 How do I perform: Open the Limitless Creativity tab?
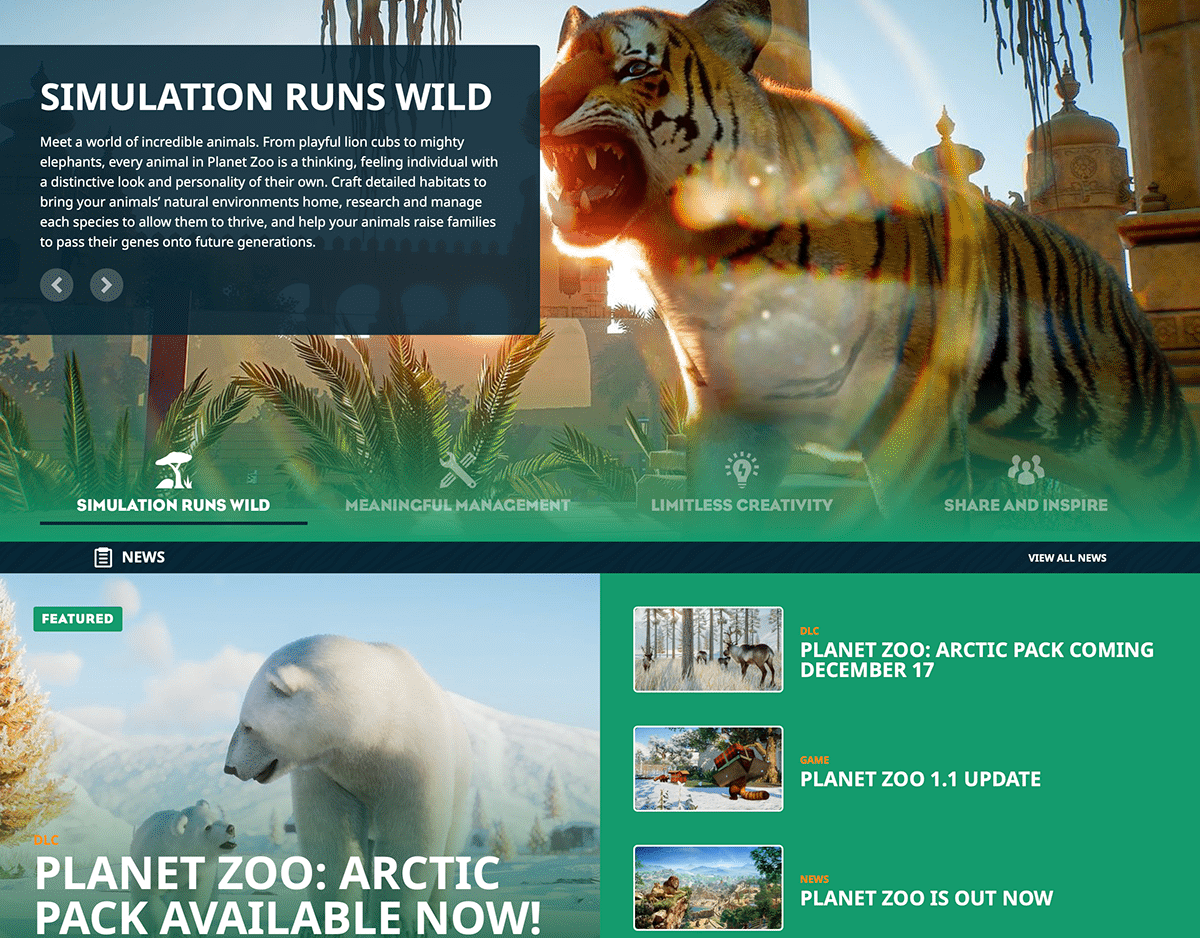click(x=741, y=505)
